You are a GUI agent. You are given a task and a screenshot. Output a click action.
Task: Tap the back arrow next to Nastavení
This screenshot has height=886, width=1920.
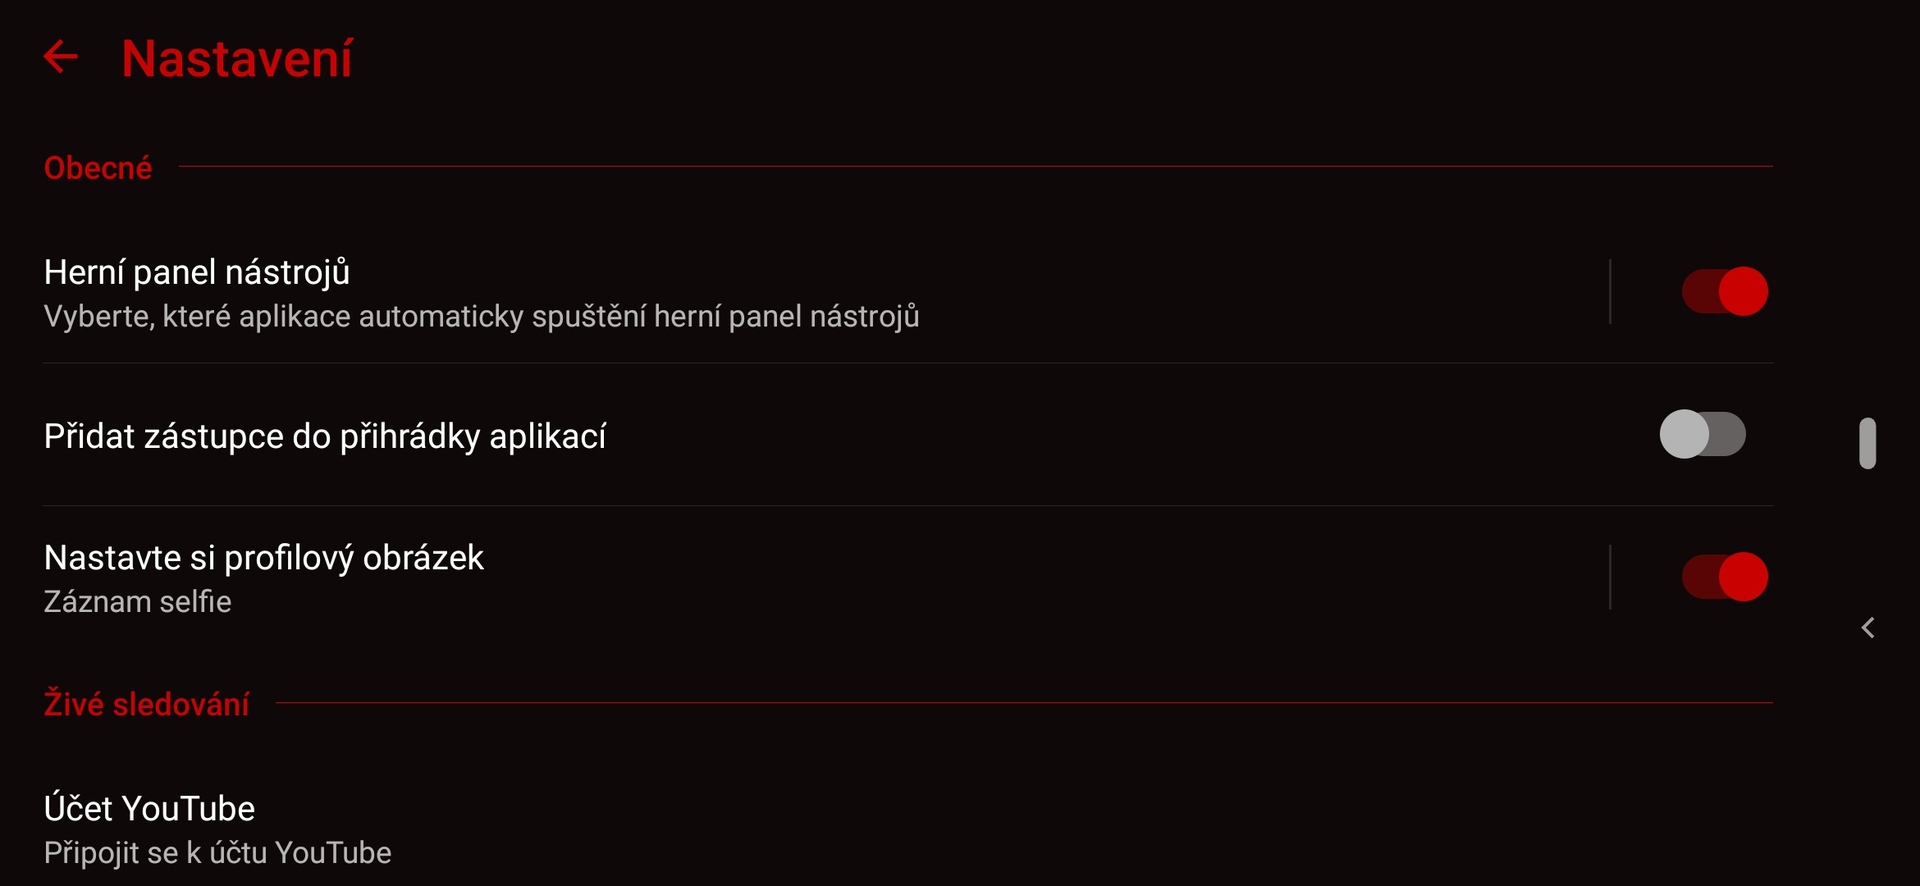point(61,57)
